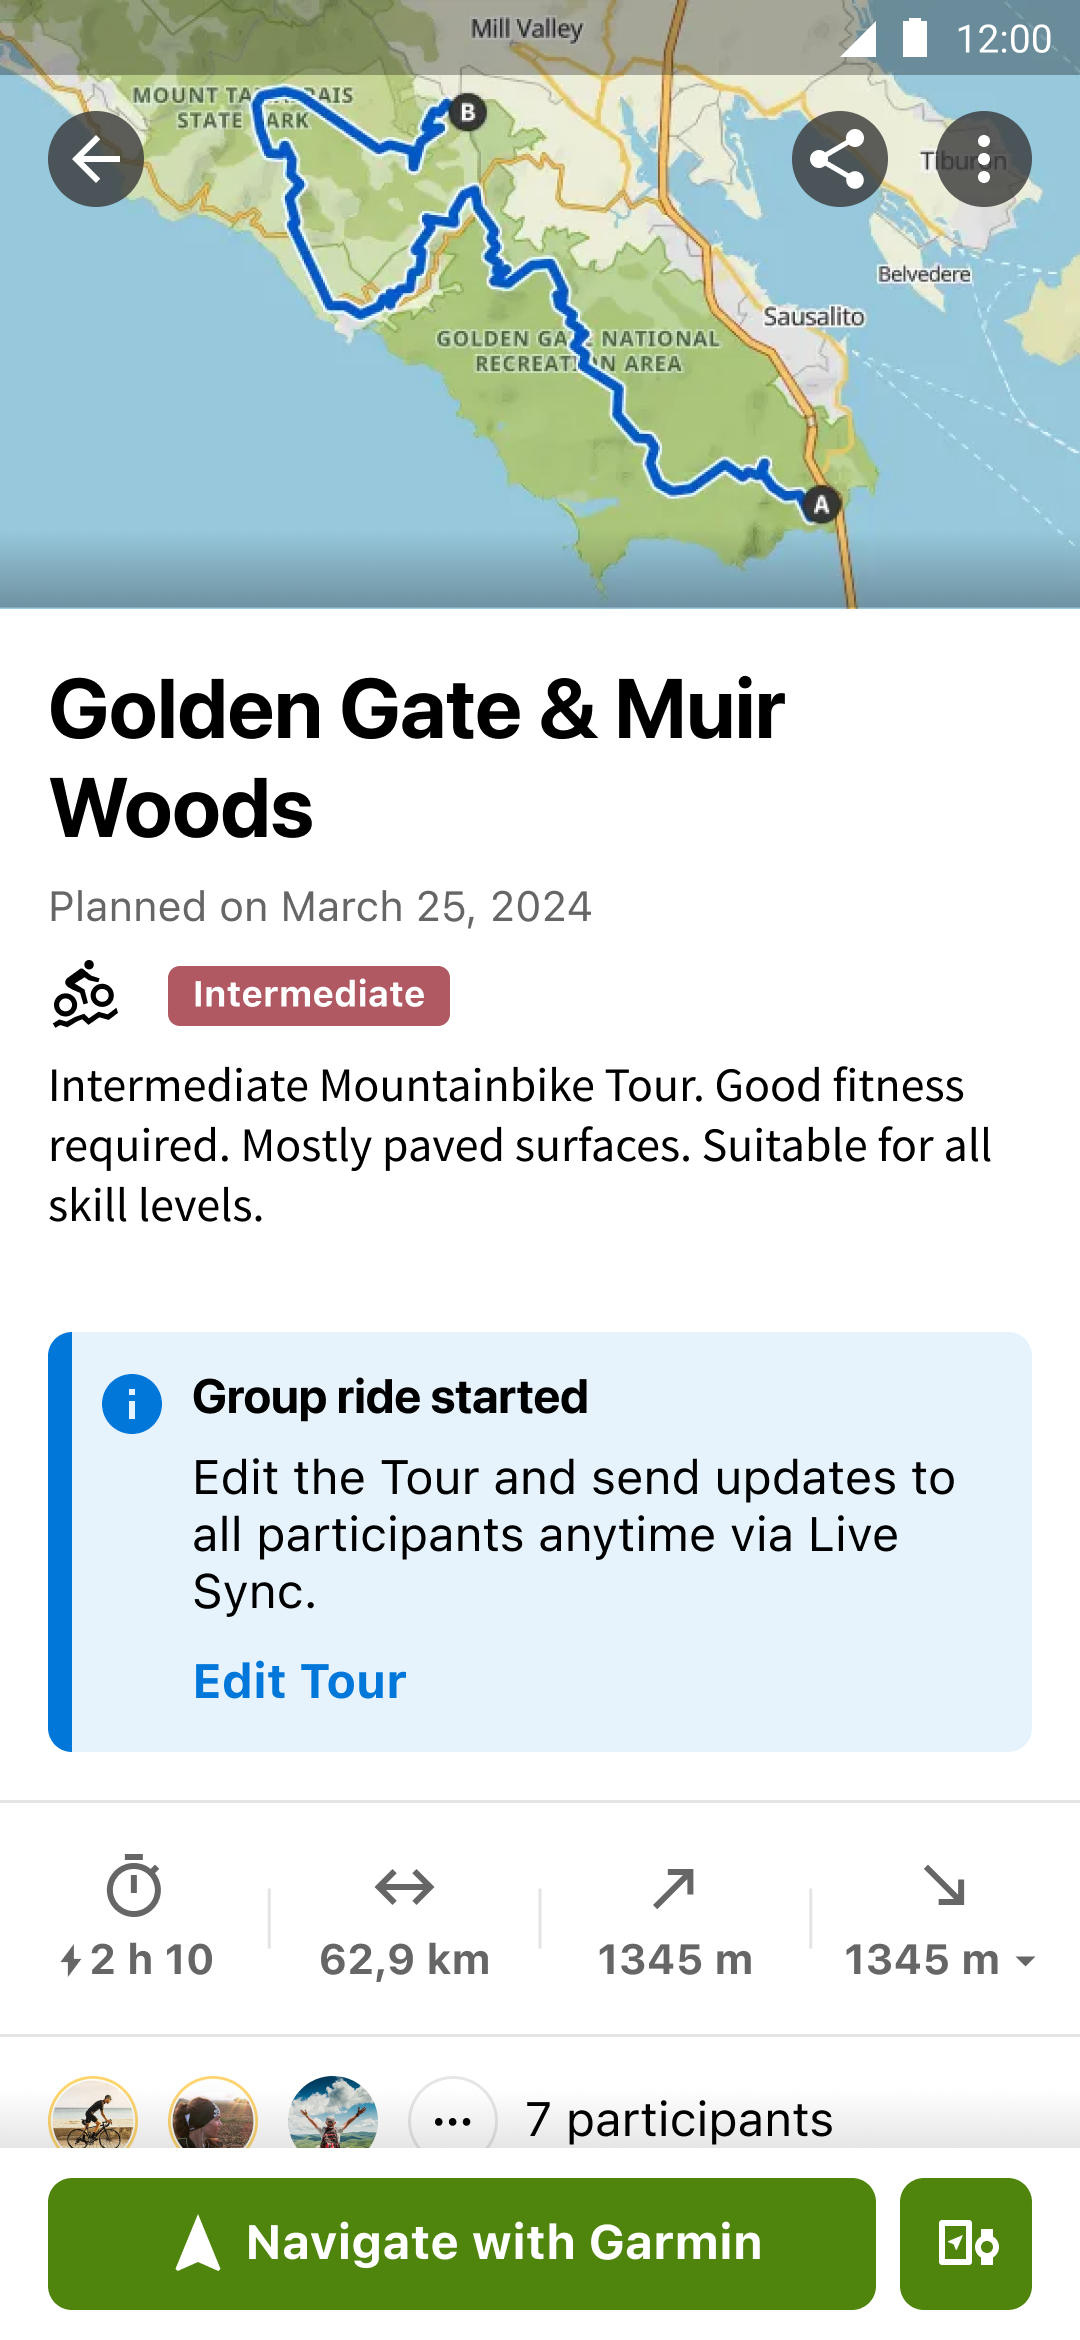This screenshot has height=2340, width=1080.
Task: View the 7 participants list
Action: click(x=679, y=2119)
